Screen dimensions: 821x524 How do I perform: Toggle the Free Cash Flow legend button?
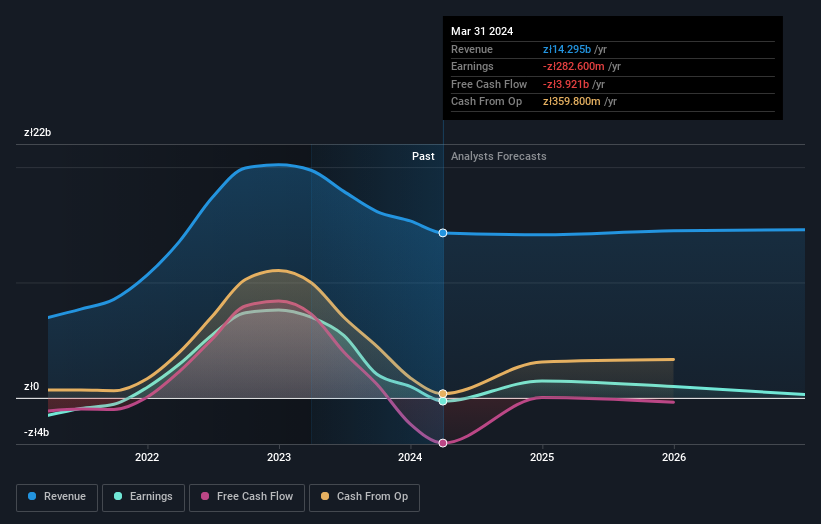(x=247, y=497)
